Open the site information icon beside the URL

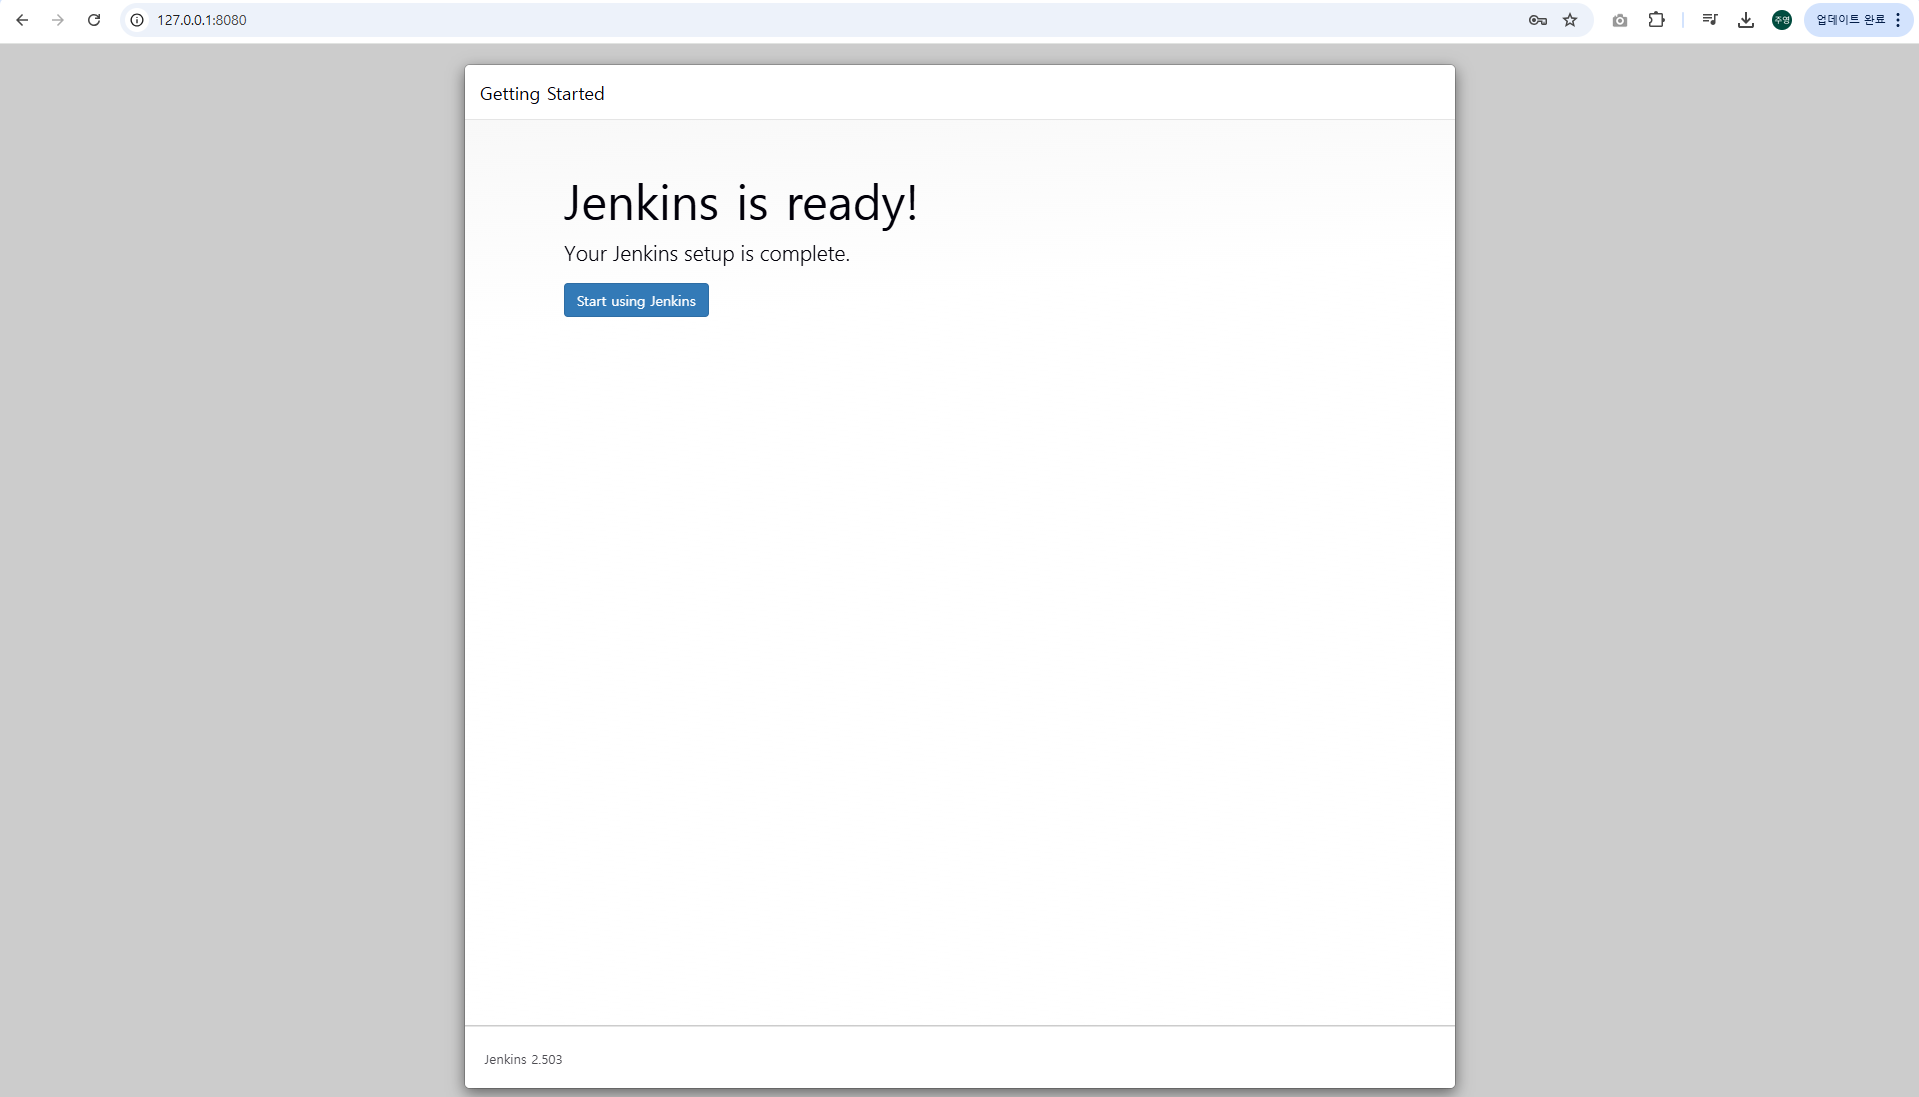pyautogui.click(x=137, y=20)
